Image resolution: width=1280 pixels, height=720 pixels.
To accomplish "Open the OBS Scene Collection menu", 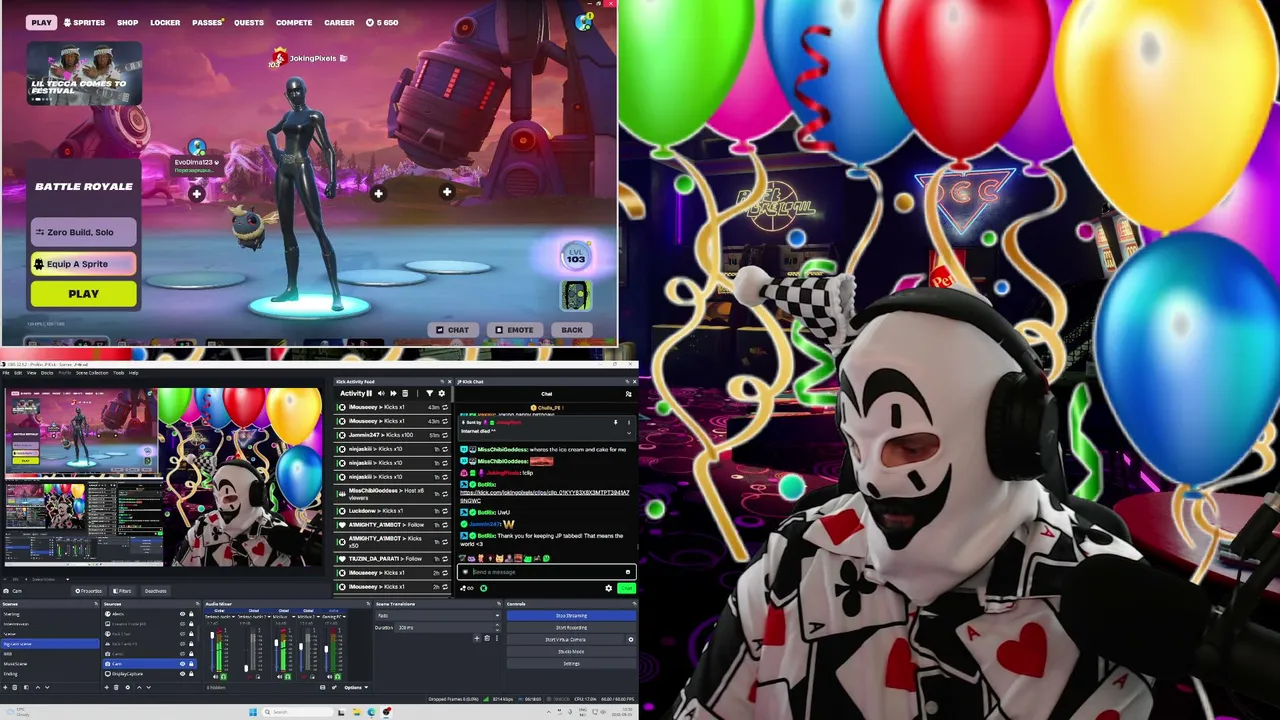I will tap(92, 373).
